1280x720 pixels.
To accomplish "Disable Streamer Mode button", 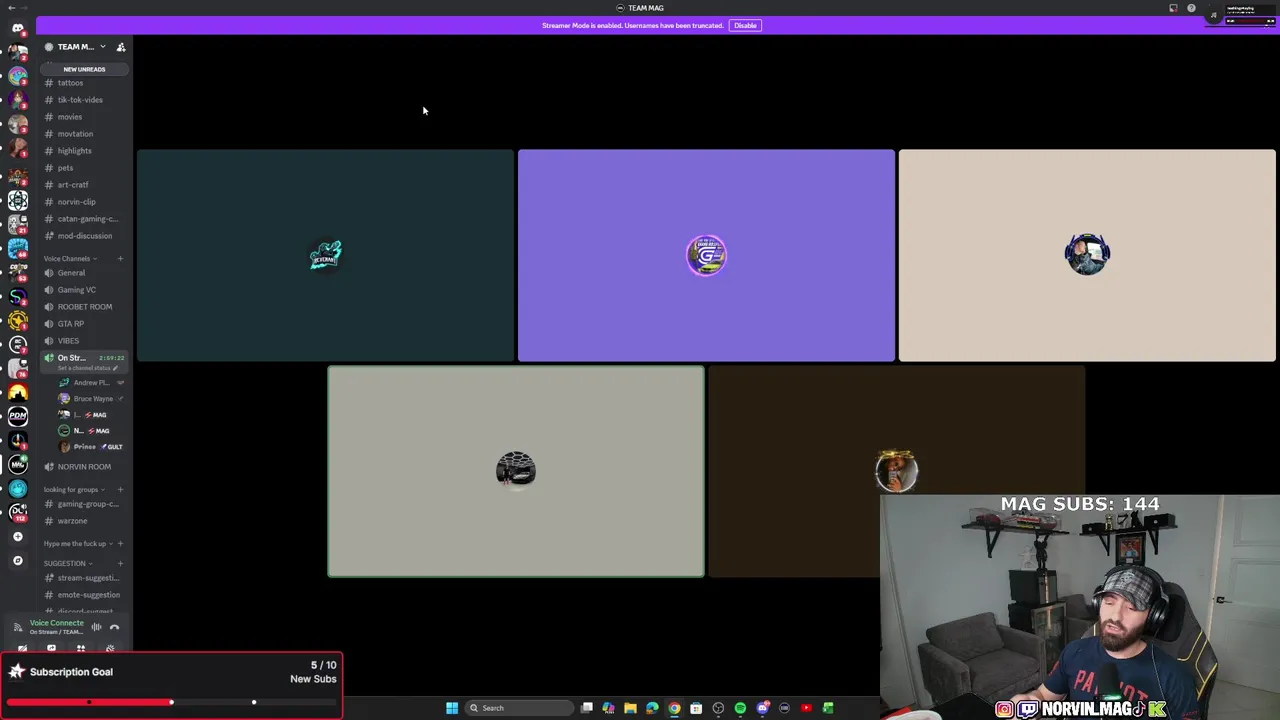I will [745, 25].
